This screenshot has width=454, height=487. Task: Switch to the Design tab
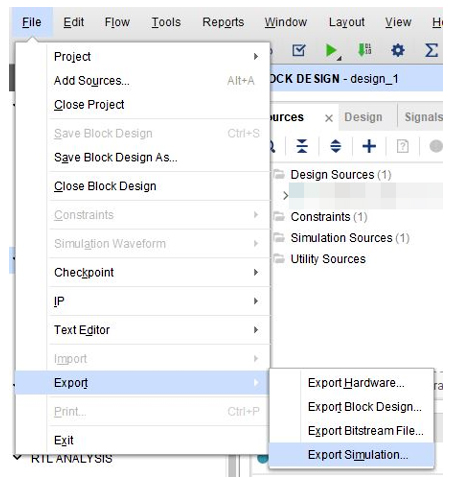[x=363, y=117]
